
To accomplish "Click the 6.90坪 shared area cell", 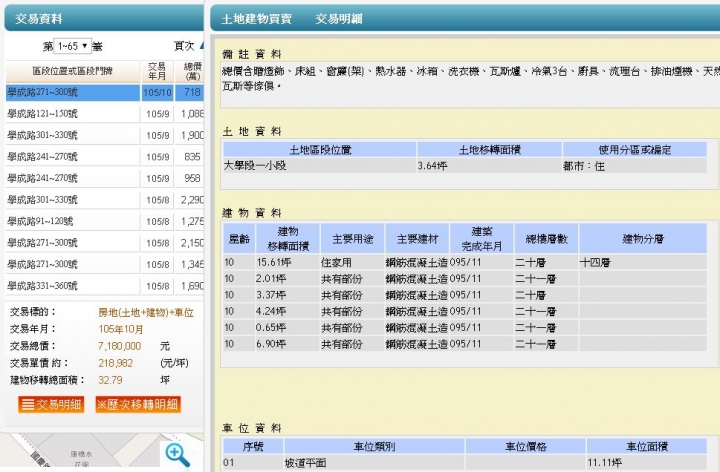I will [287, 344].
